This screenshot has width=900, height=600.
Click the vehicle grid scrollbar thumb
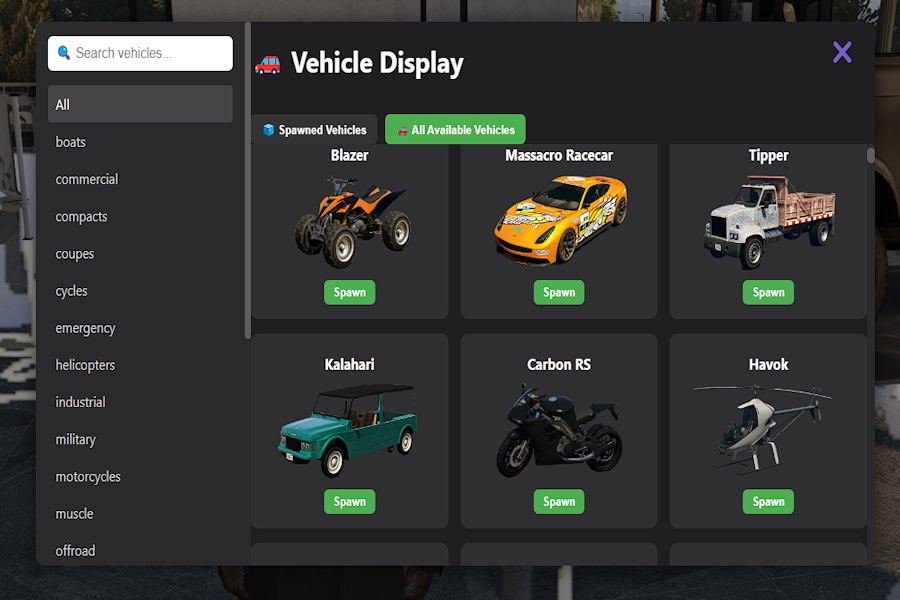coord(871,155)
